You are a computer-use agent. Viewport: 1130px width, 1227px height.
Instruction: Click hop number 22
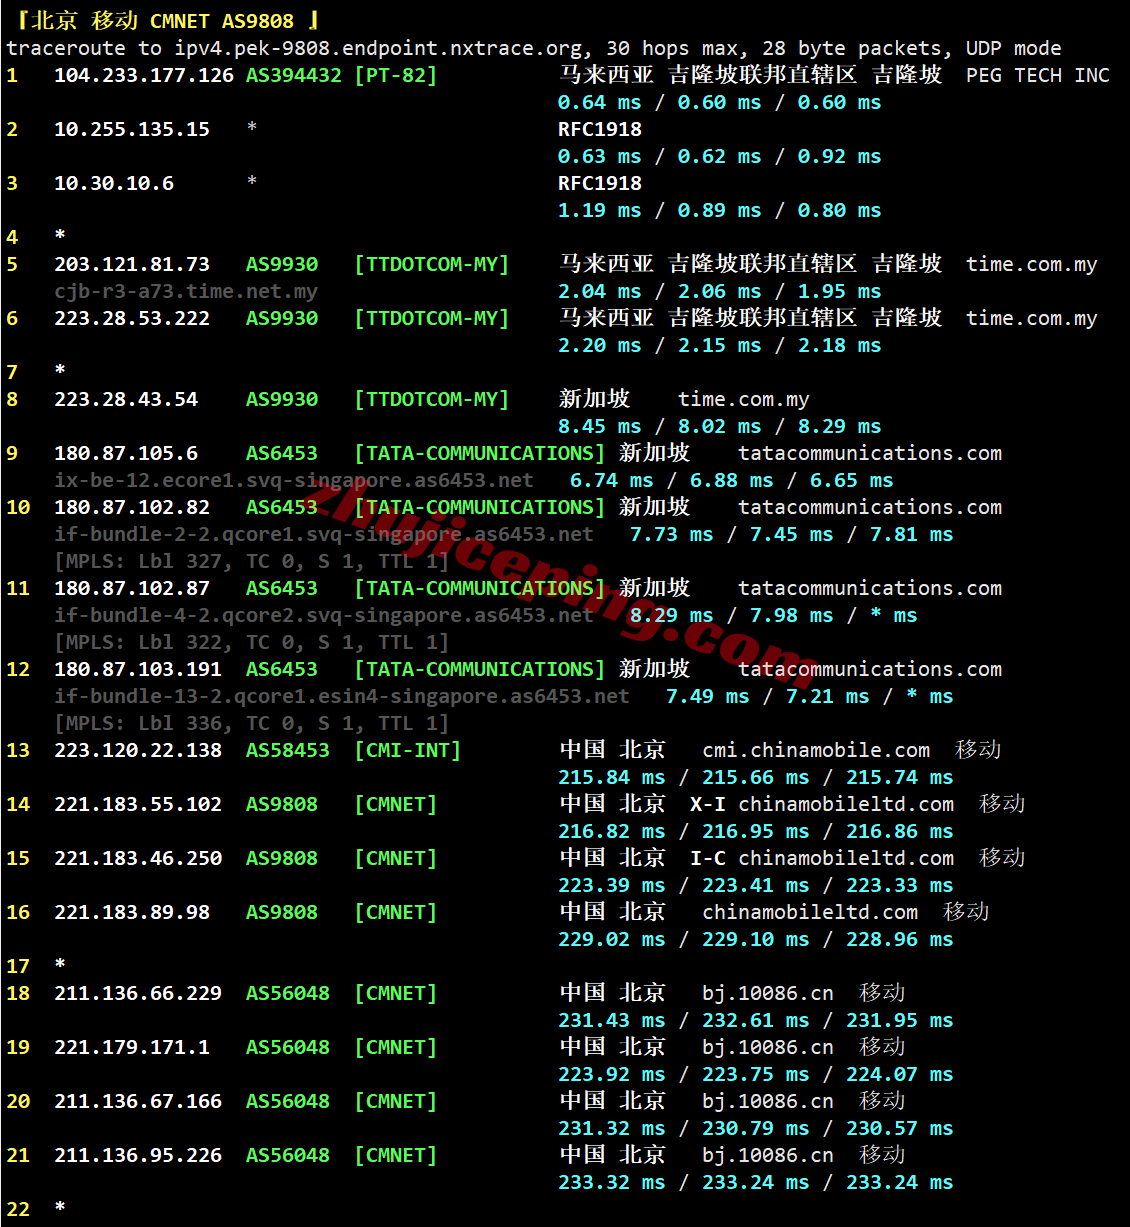(18, 1209)
